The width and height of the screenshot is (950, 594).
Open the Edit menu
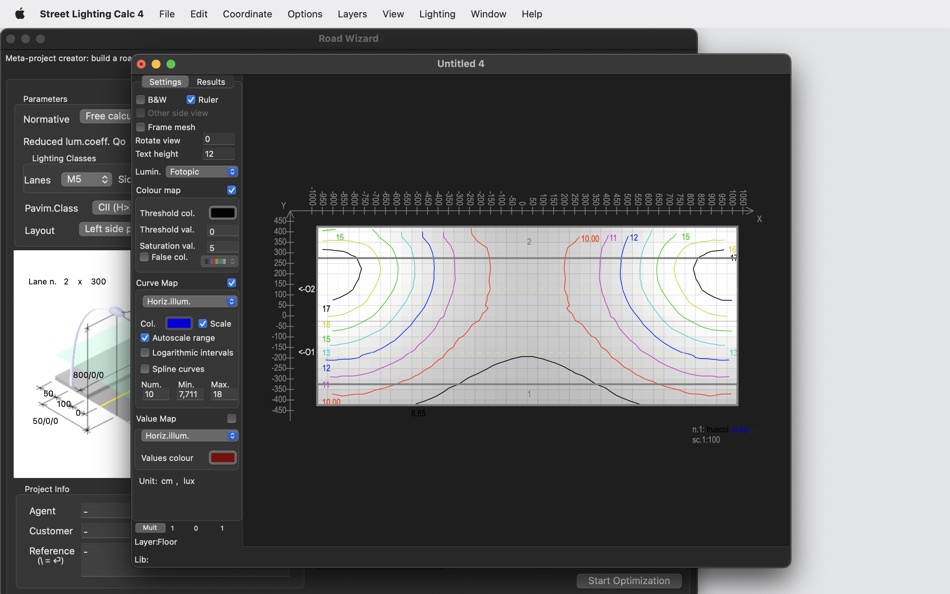click(199, 14)
